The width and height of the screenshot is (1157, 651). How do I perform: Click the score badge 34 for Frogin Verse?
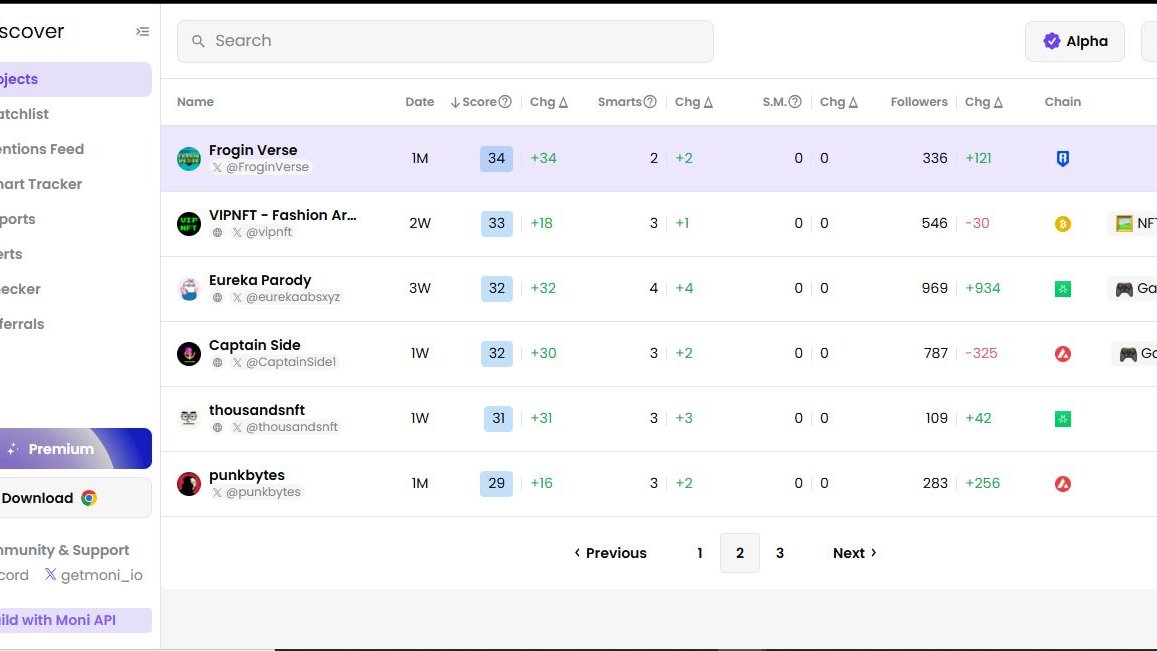pyautogui.click(x=497, y=159)
